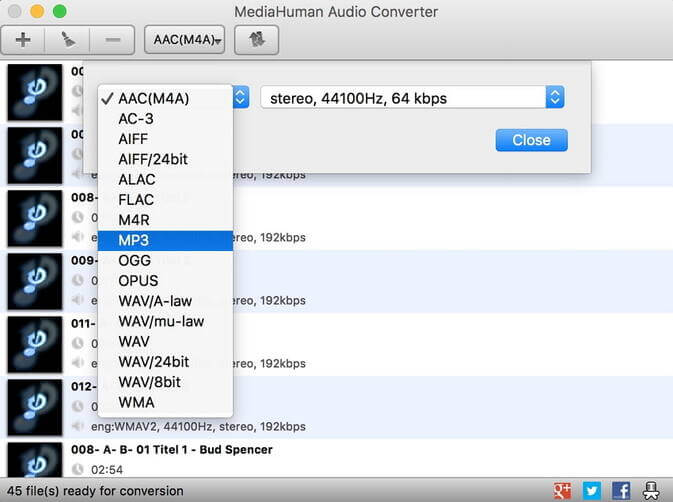Click eng:WMAV2, 44100Hz, stereo, 192kbps info line
The height and width of the screenshot is (502, 673).
click(198, 426)
